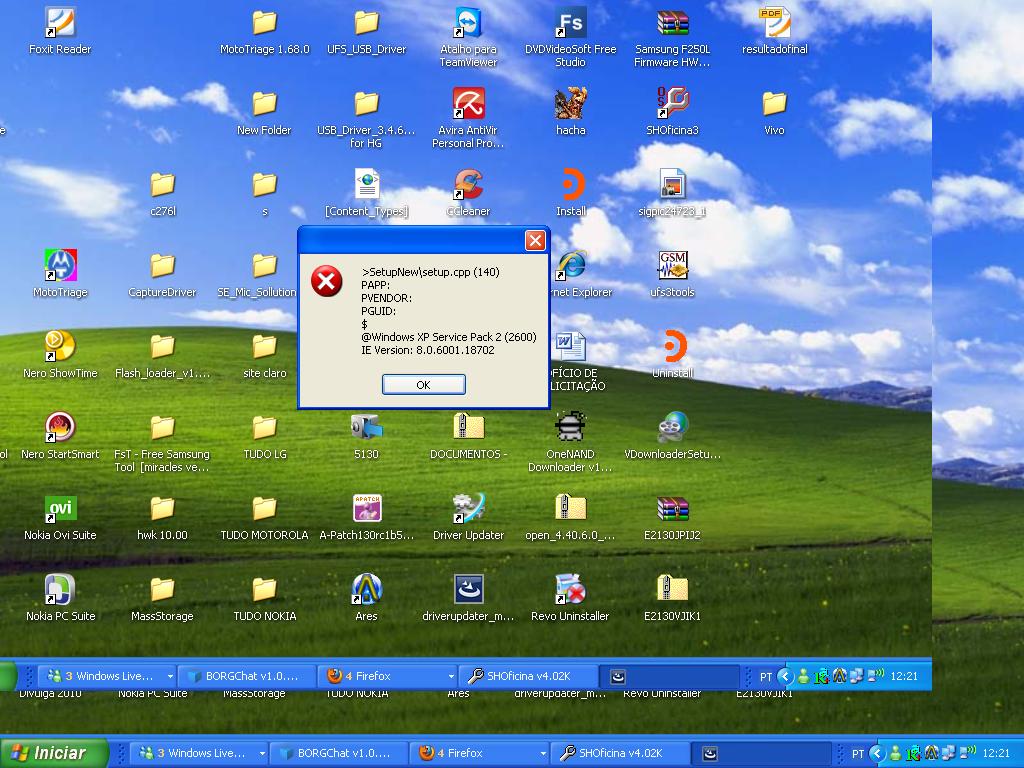Open PT language bar on the Iniciar taskbar
The width and height of the screenshot is (1024, 768).
coord(857,754)
